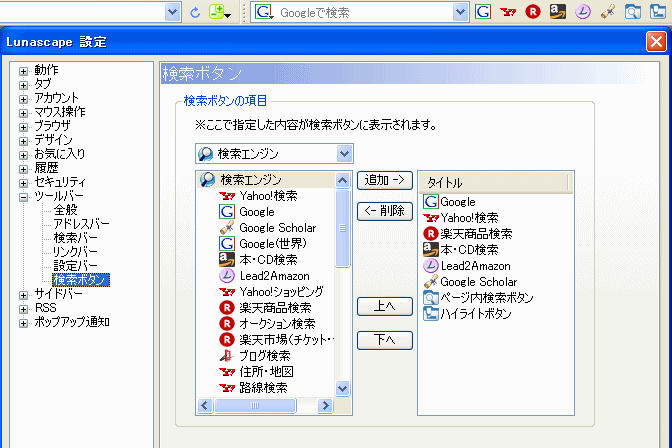Click the 下へ button
672x448 pixels.
pos(384,340)
